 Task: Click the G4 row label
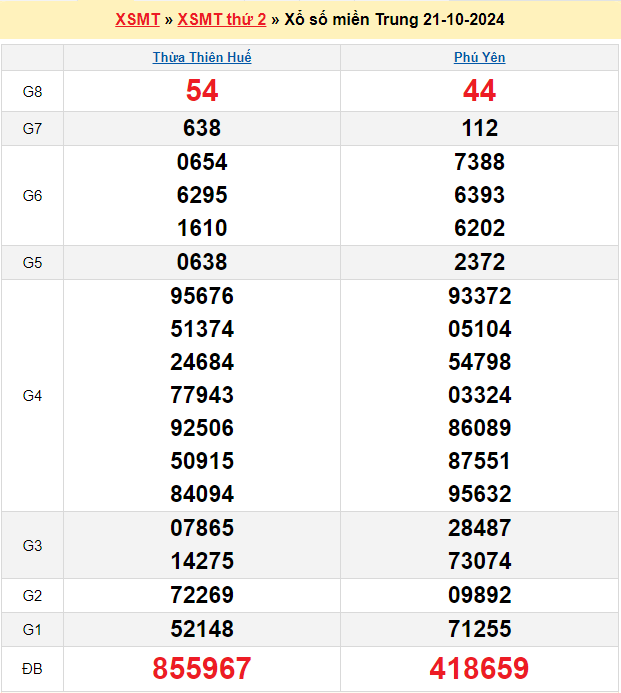[x=32, y=395]
